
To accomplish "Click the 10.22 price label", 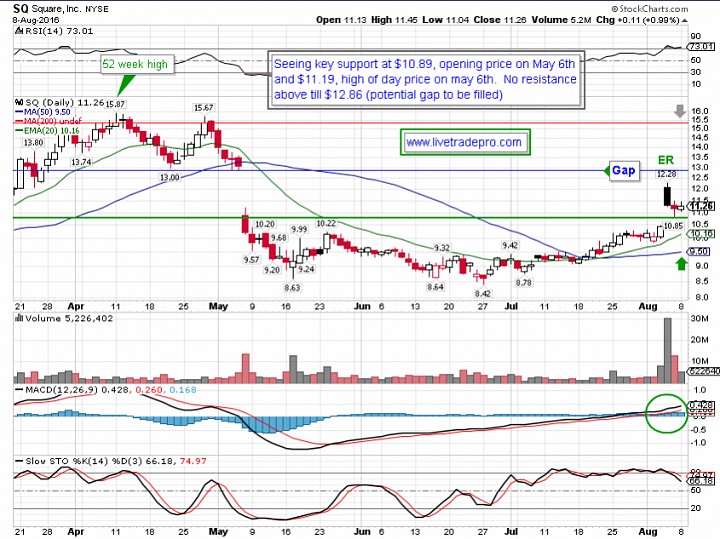I will pos(326,223).
